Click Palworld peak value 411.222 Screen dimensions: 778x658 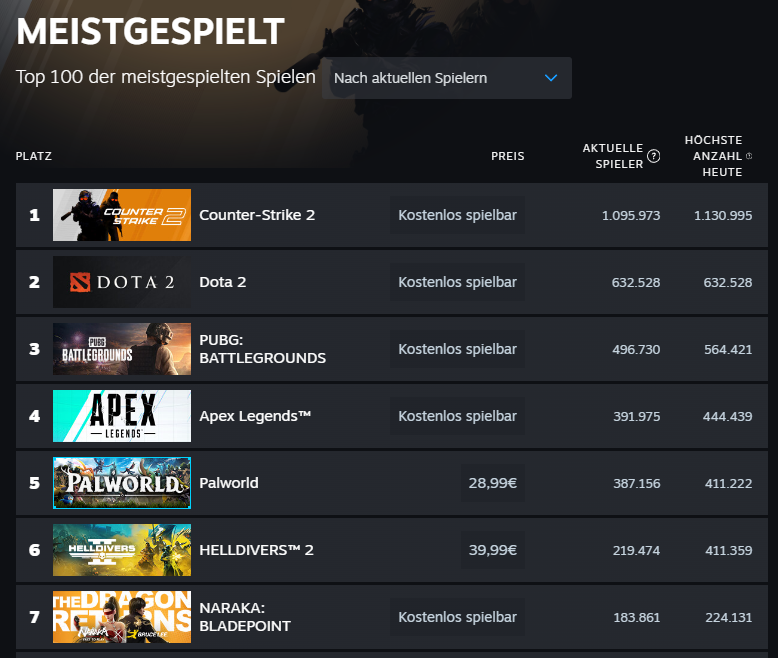coord(728,483)
